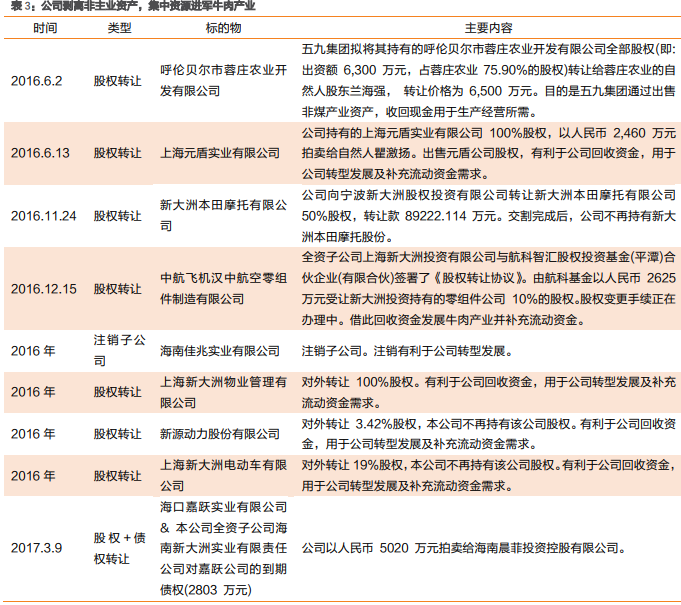Select the 类型 column header

click(119, 28)
